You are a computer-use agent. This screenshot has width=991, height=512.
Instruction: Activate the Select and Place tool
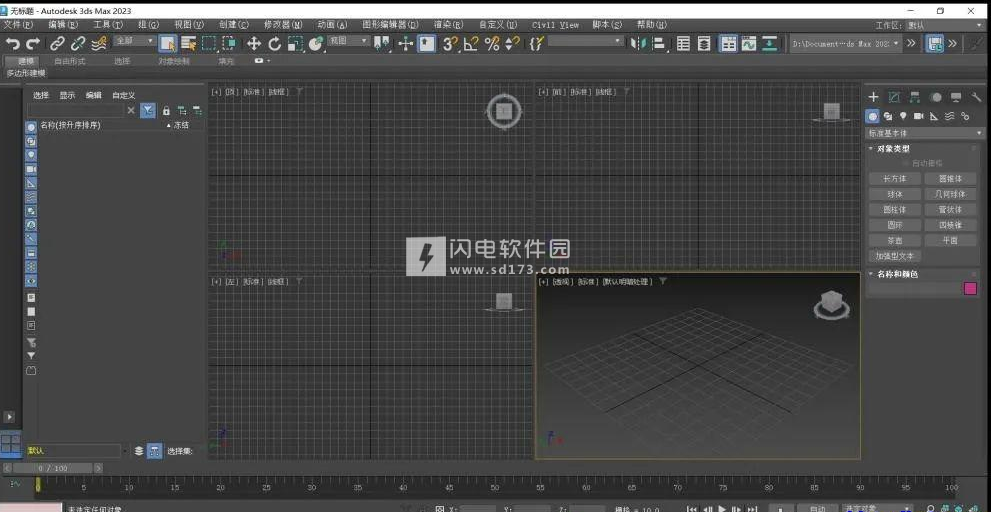[316, 43]
